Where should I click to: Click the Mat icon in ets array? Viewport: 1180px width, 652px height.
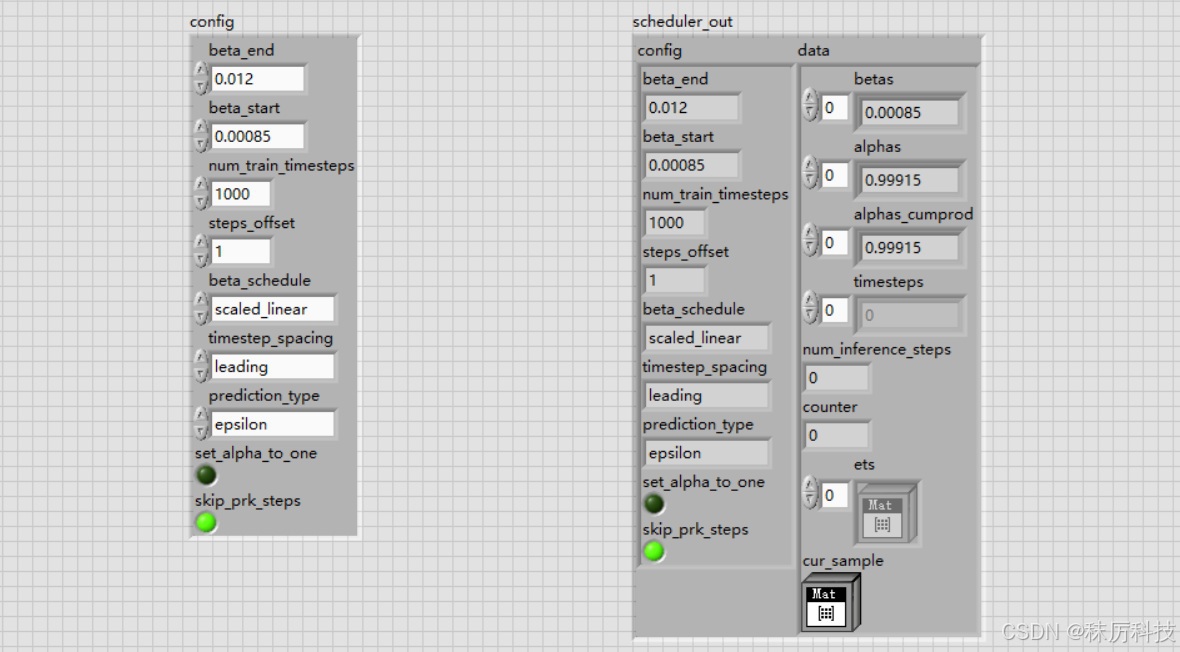(x=887, y=514)
